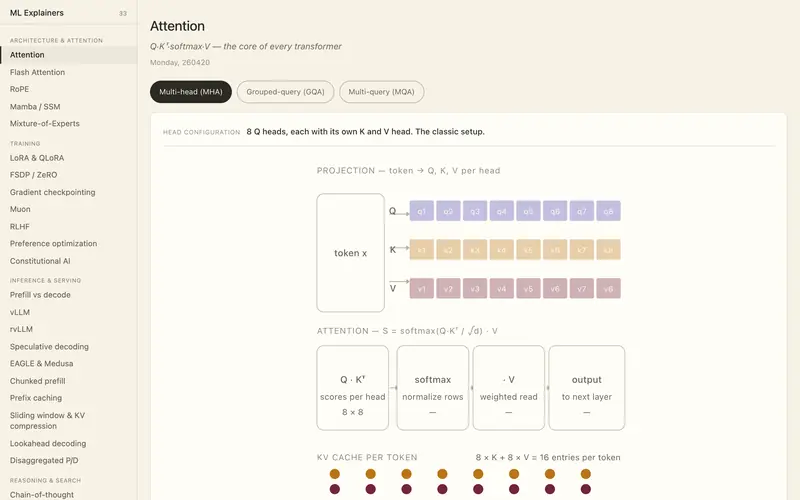
Task: Click the last maroon V cache dot
Action: pos(586,489)
